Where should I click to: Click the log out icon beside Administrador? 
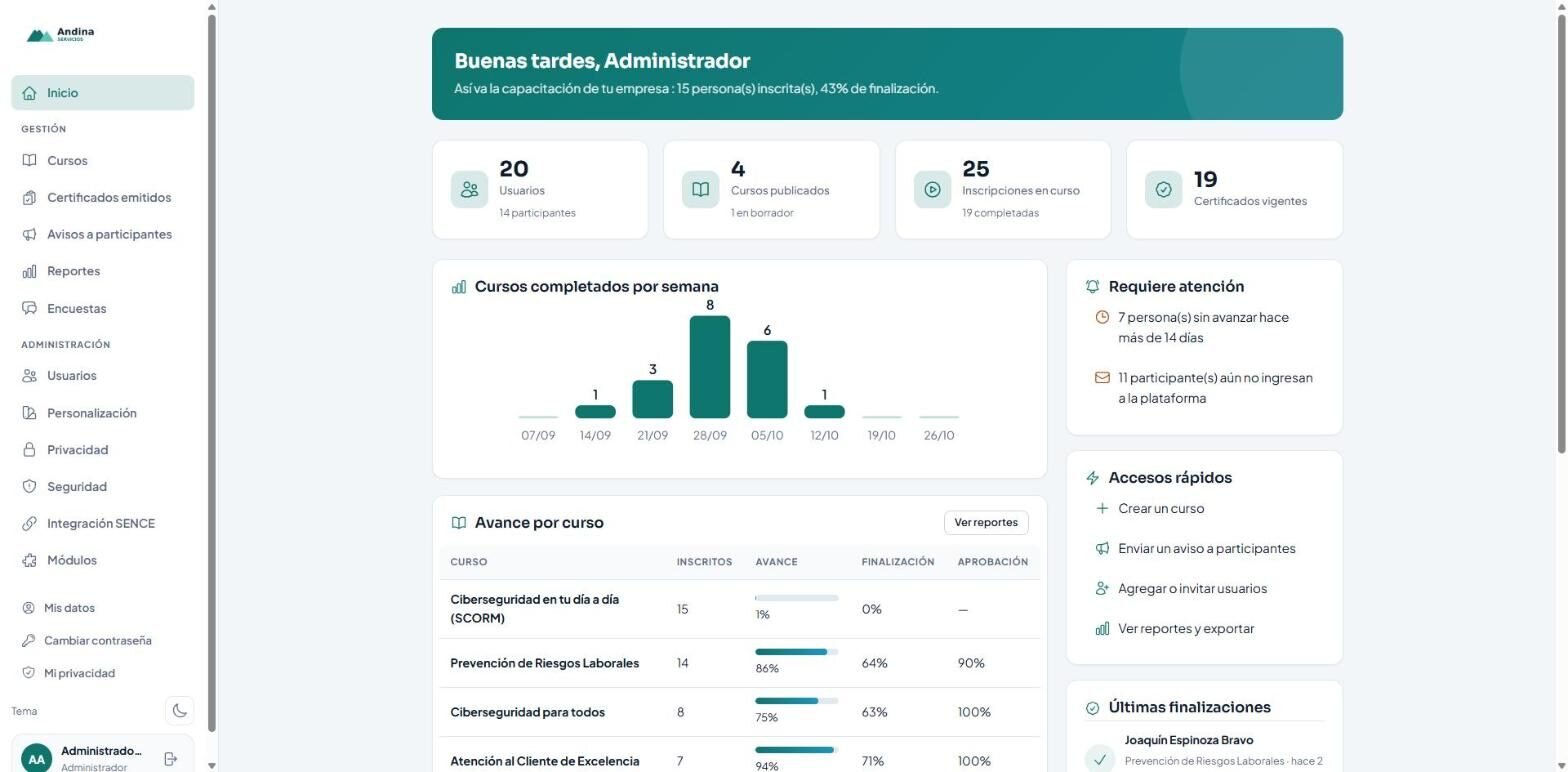(170, 759)
